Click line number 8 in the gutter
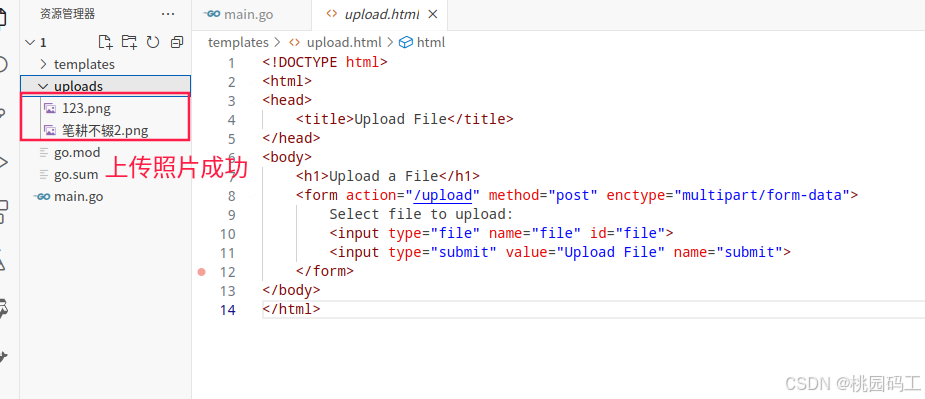 [x=231, y=195]
